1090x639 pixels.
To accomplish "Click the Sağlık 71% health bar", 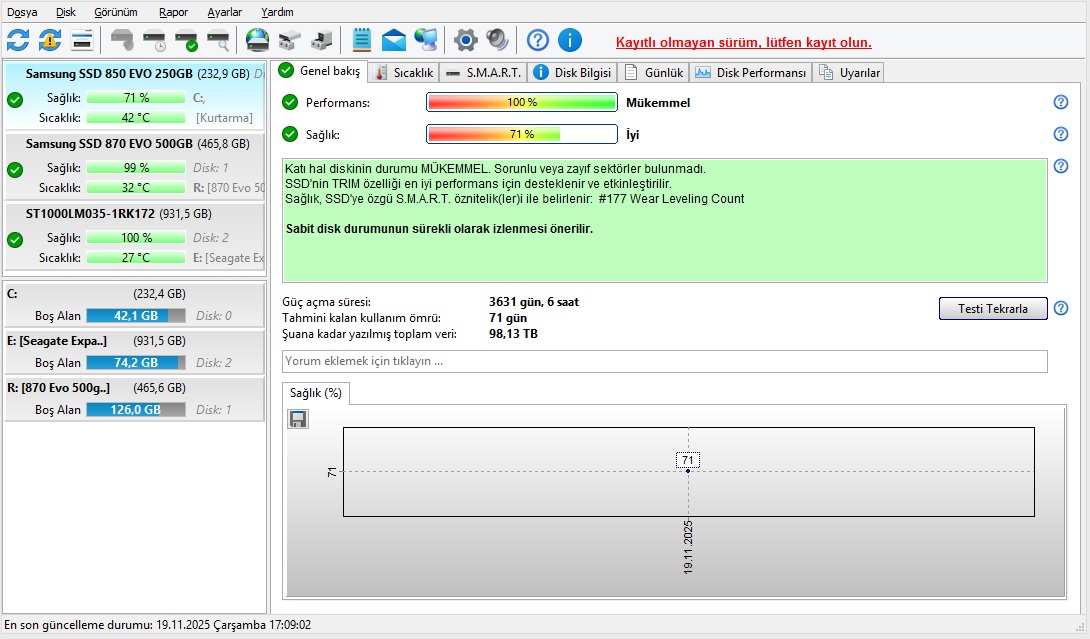I will coord(521,134).
